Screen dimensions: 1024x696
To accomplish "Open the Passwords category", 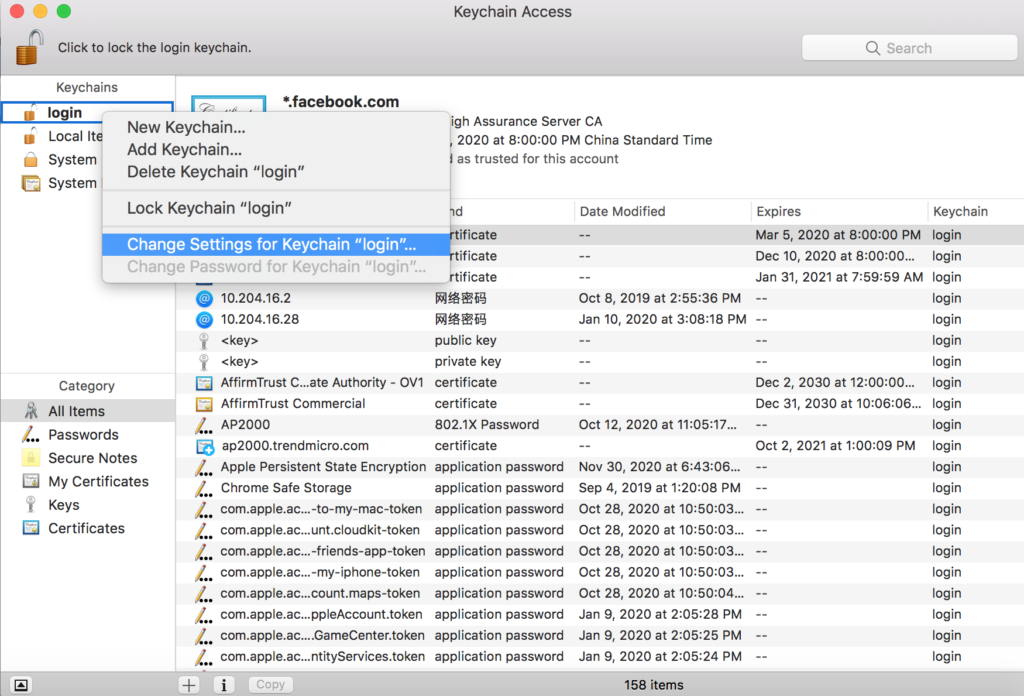I will point(83,435).
